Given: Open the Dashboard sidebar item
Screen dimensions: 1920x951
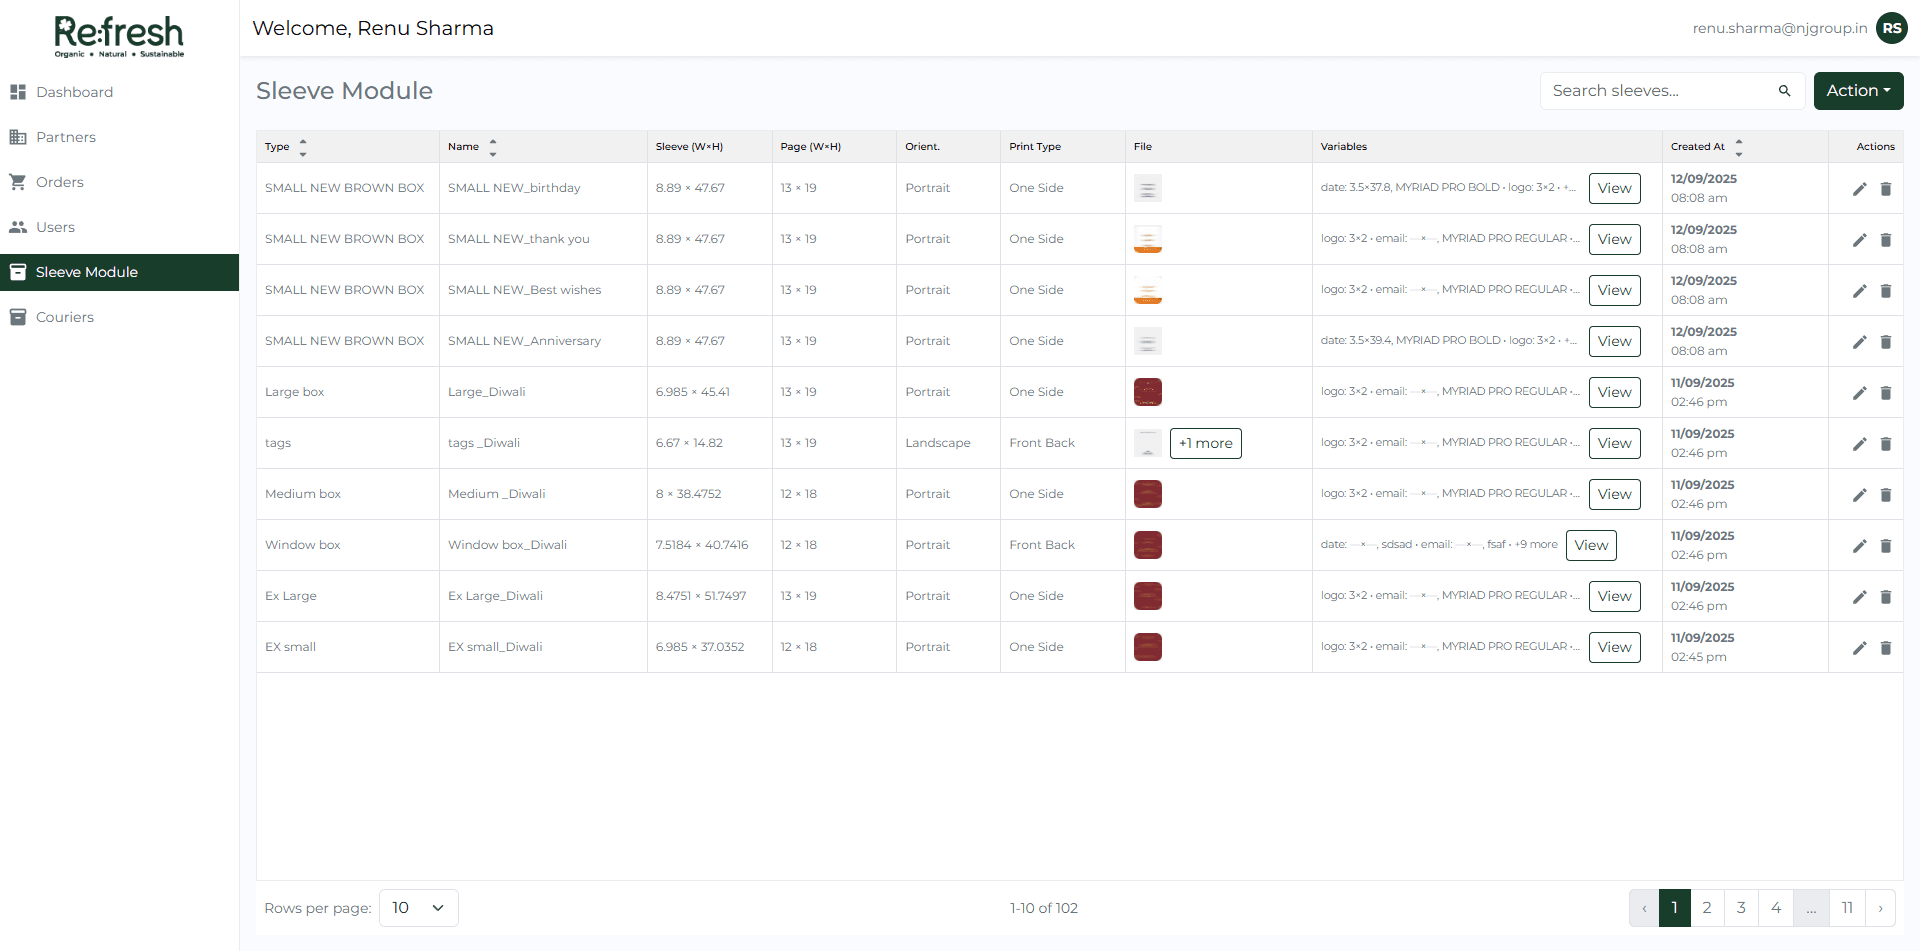Looking at the screenshot, I should [119, 92].
